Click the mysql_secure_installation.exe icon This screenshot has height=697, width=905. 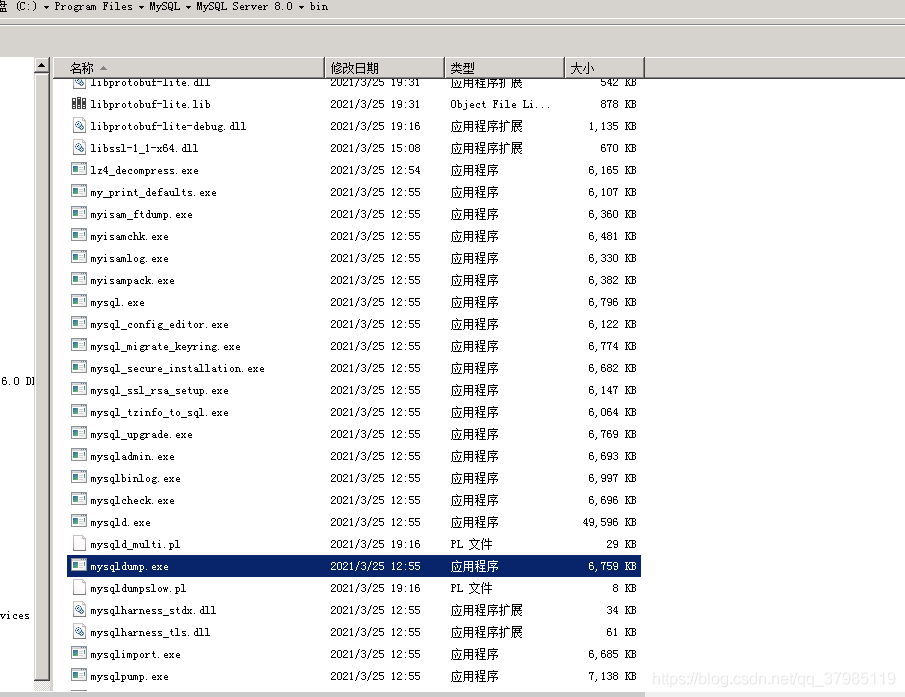[79, 367]
